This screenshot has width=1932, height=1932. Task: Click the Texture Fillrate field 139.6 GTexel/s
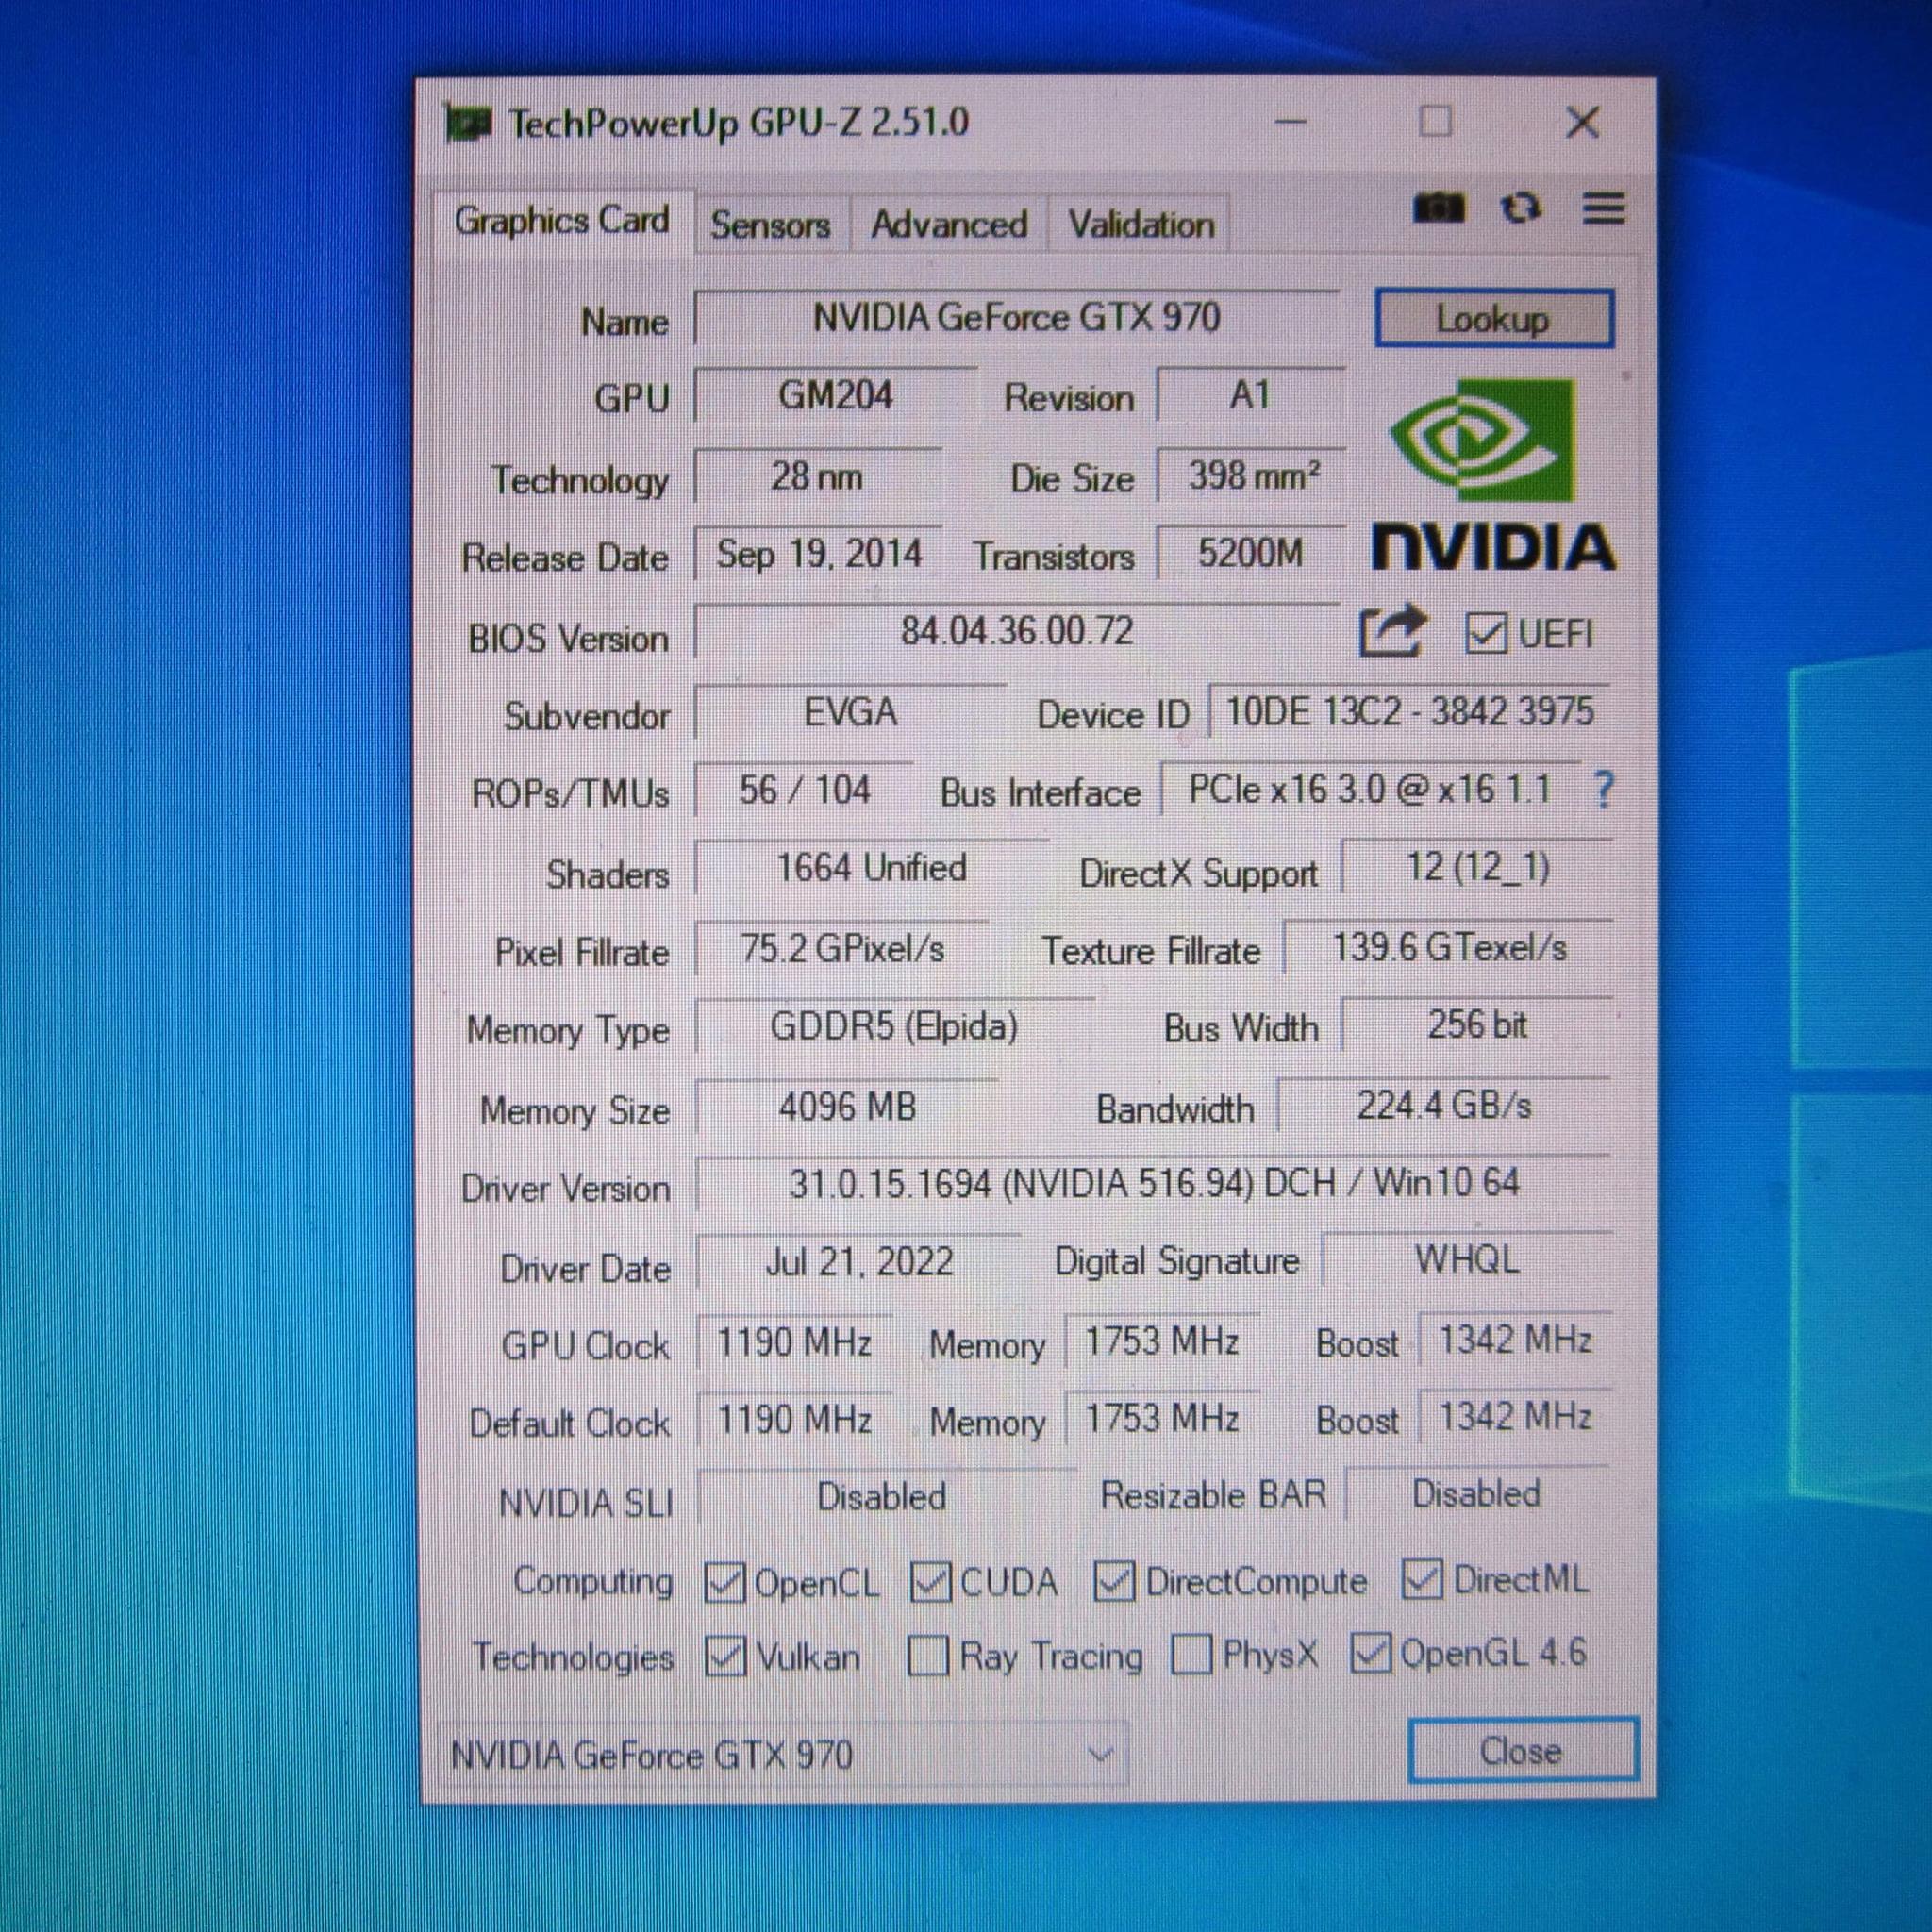tap(1448, 947)
